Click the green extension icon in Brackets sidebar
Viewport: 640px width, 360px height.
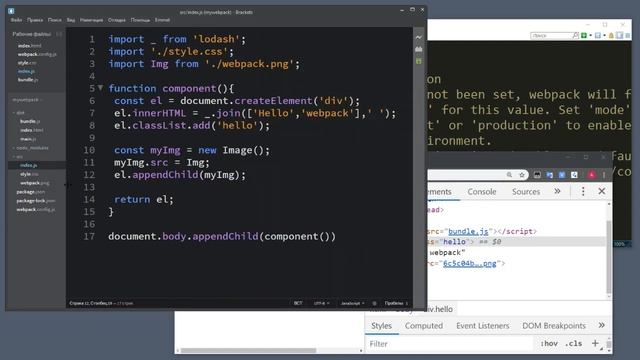(419, 61)
